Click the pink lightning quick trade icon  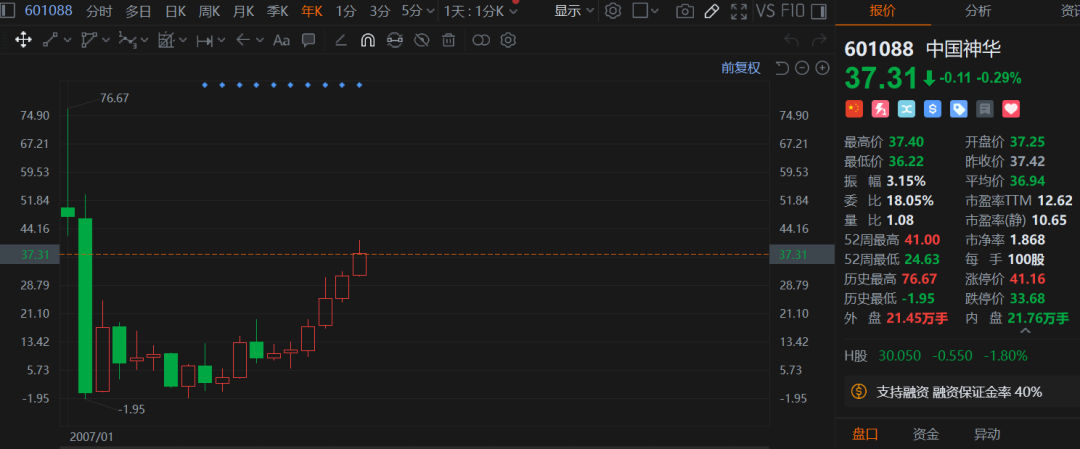pyautogui.click(x=880, y=109)
